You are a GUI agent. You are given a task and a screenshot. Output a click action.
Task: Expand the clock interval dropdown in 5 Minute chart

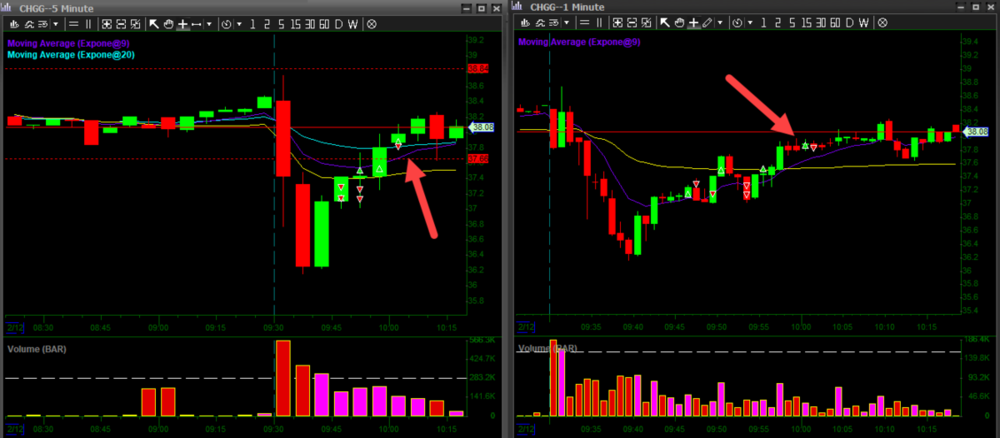coord(240,23)
